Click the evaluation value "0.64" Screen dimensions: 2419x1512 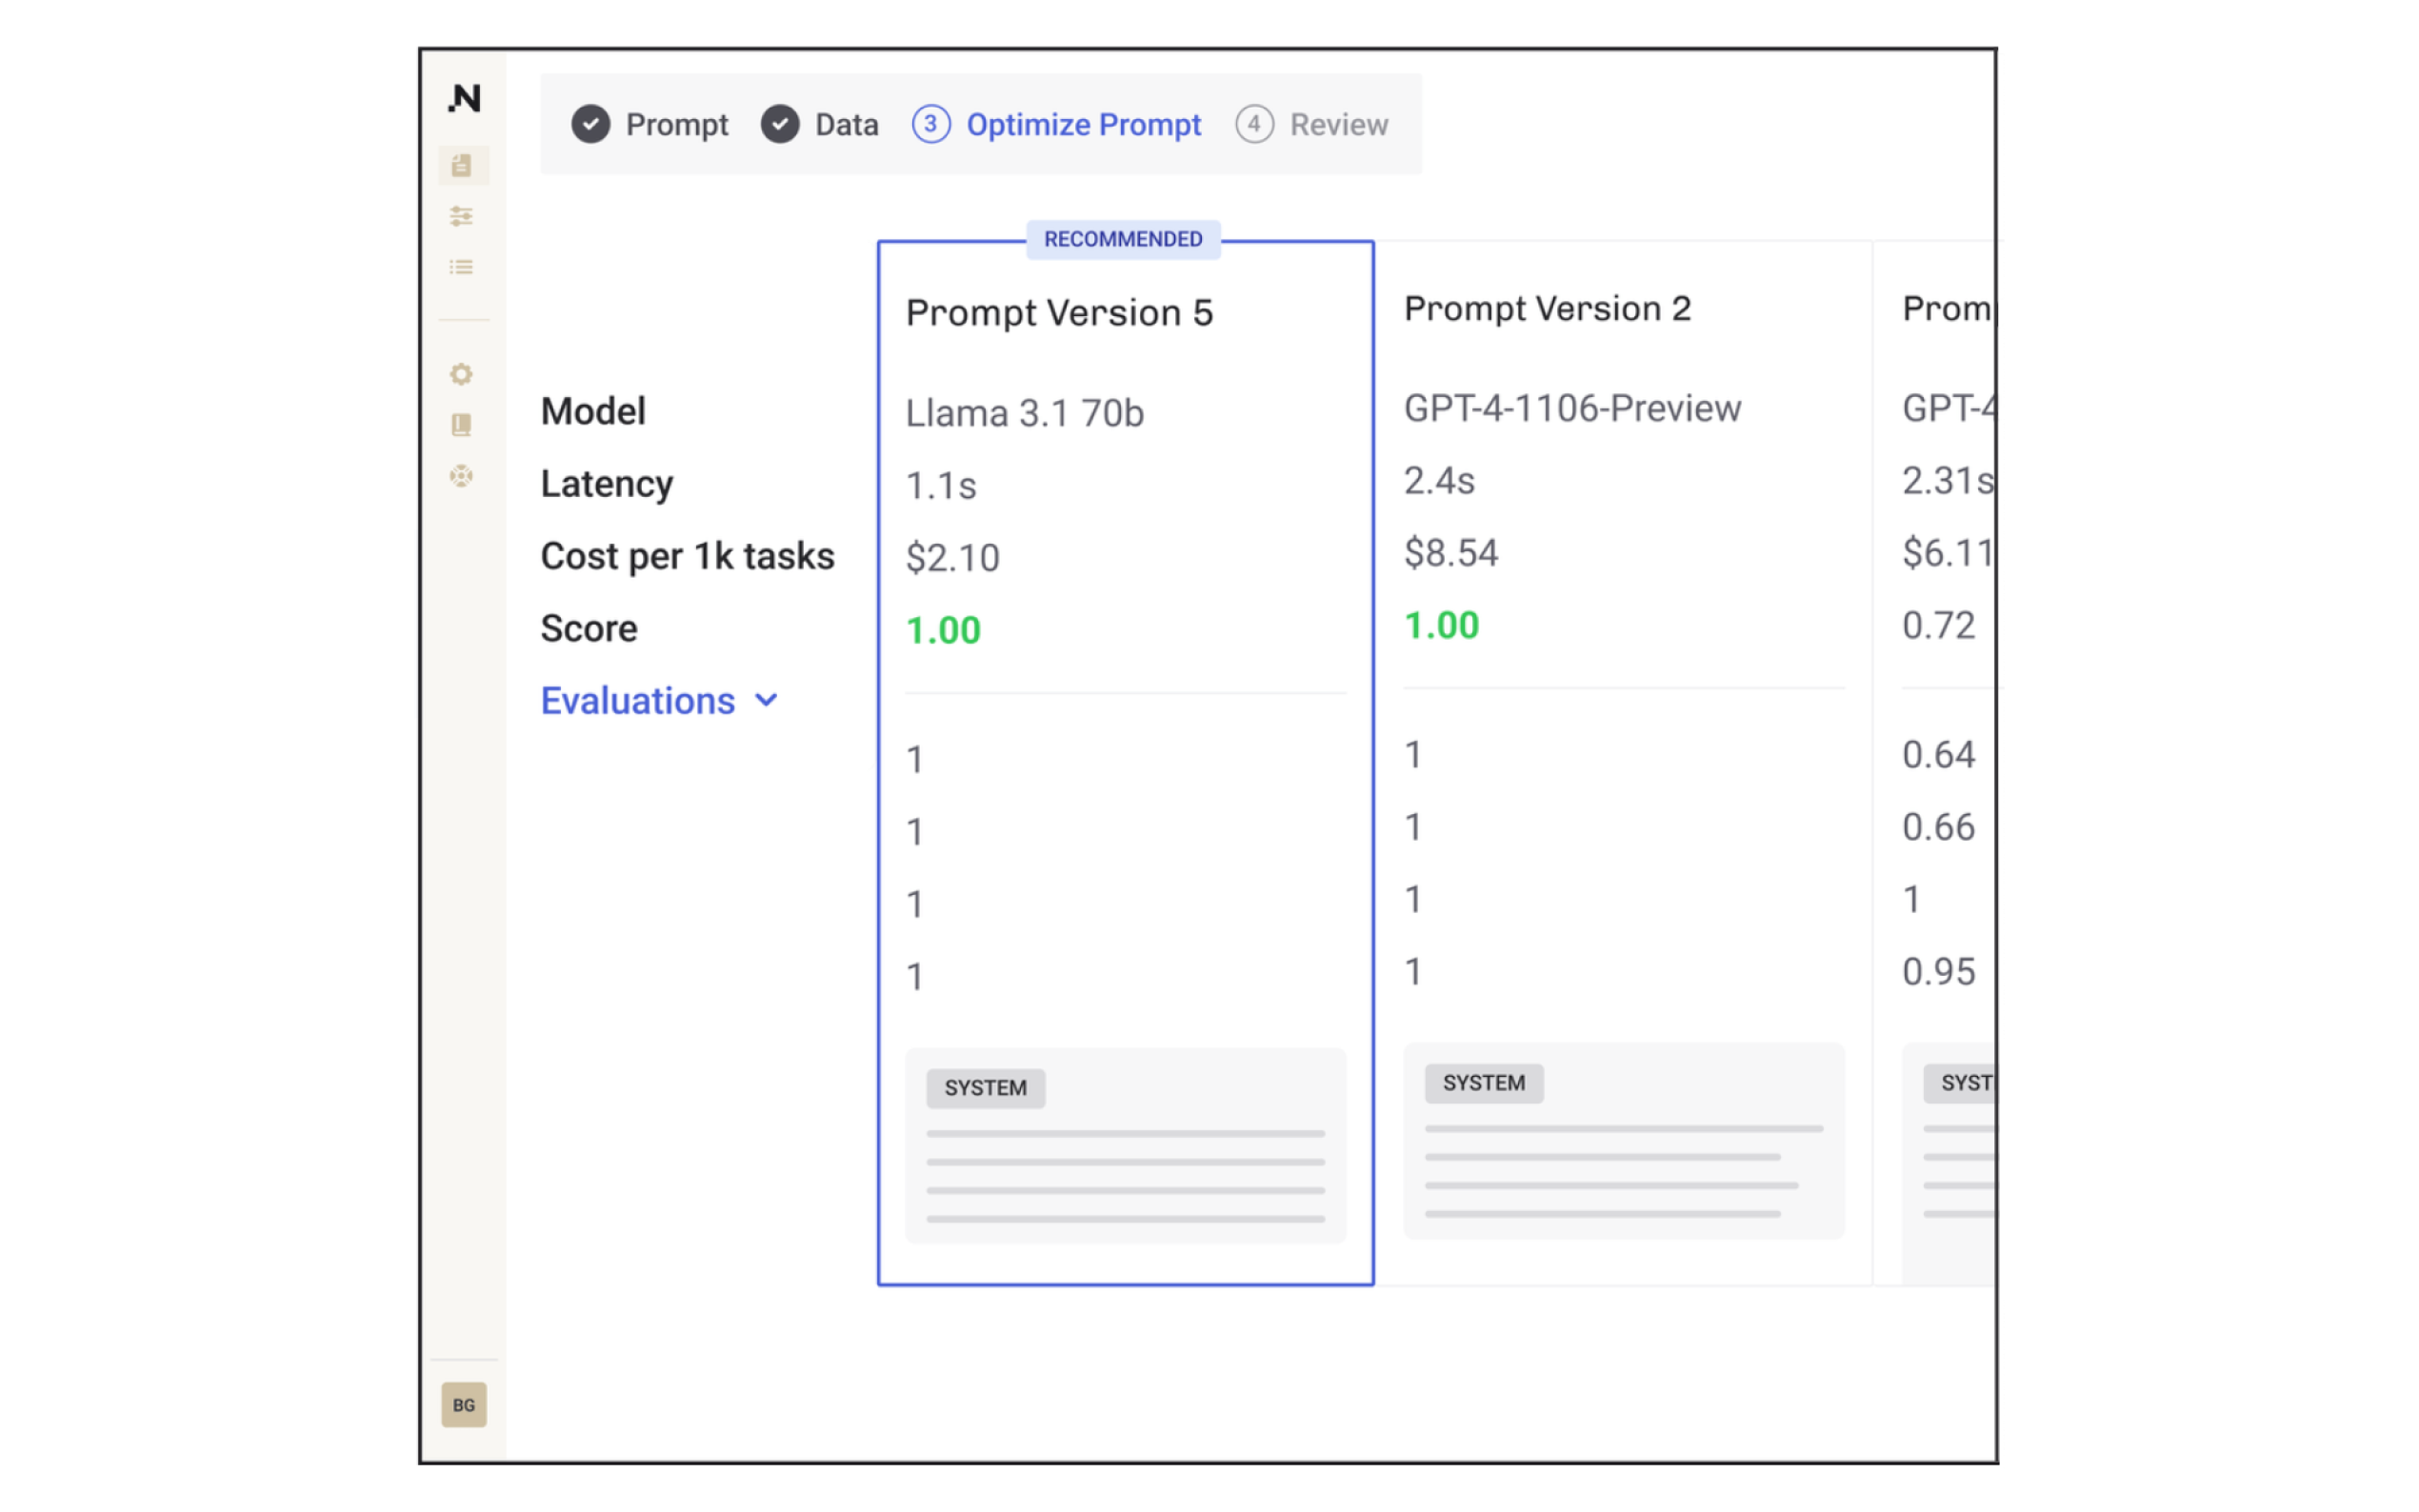click(x=1939, y=755)
